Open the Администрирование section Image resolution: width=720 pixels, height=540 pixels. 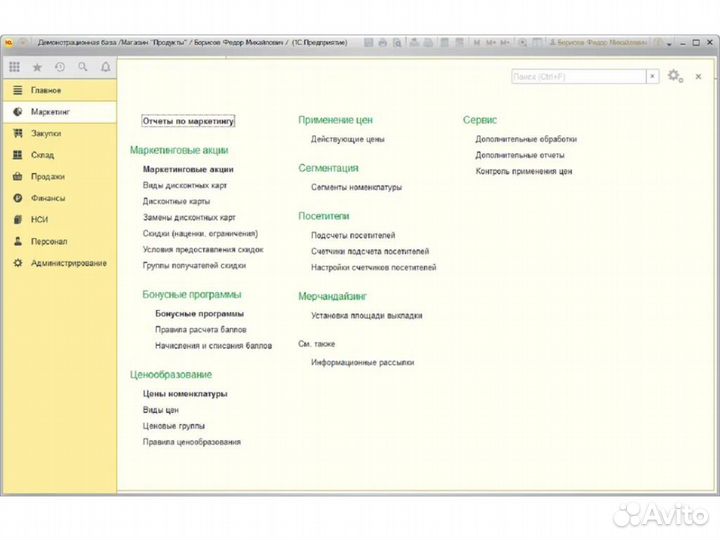68,262
